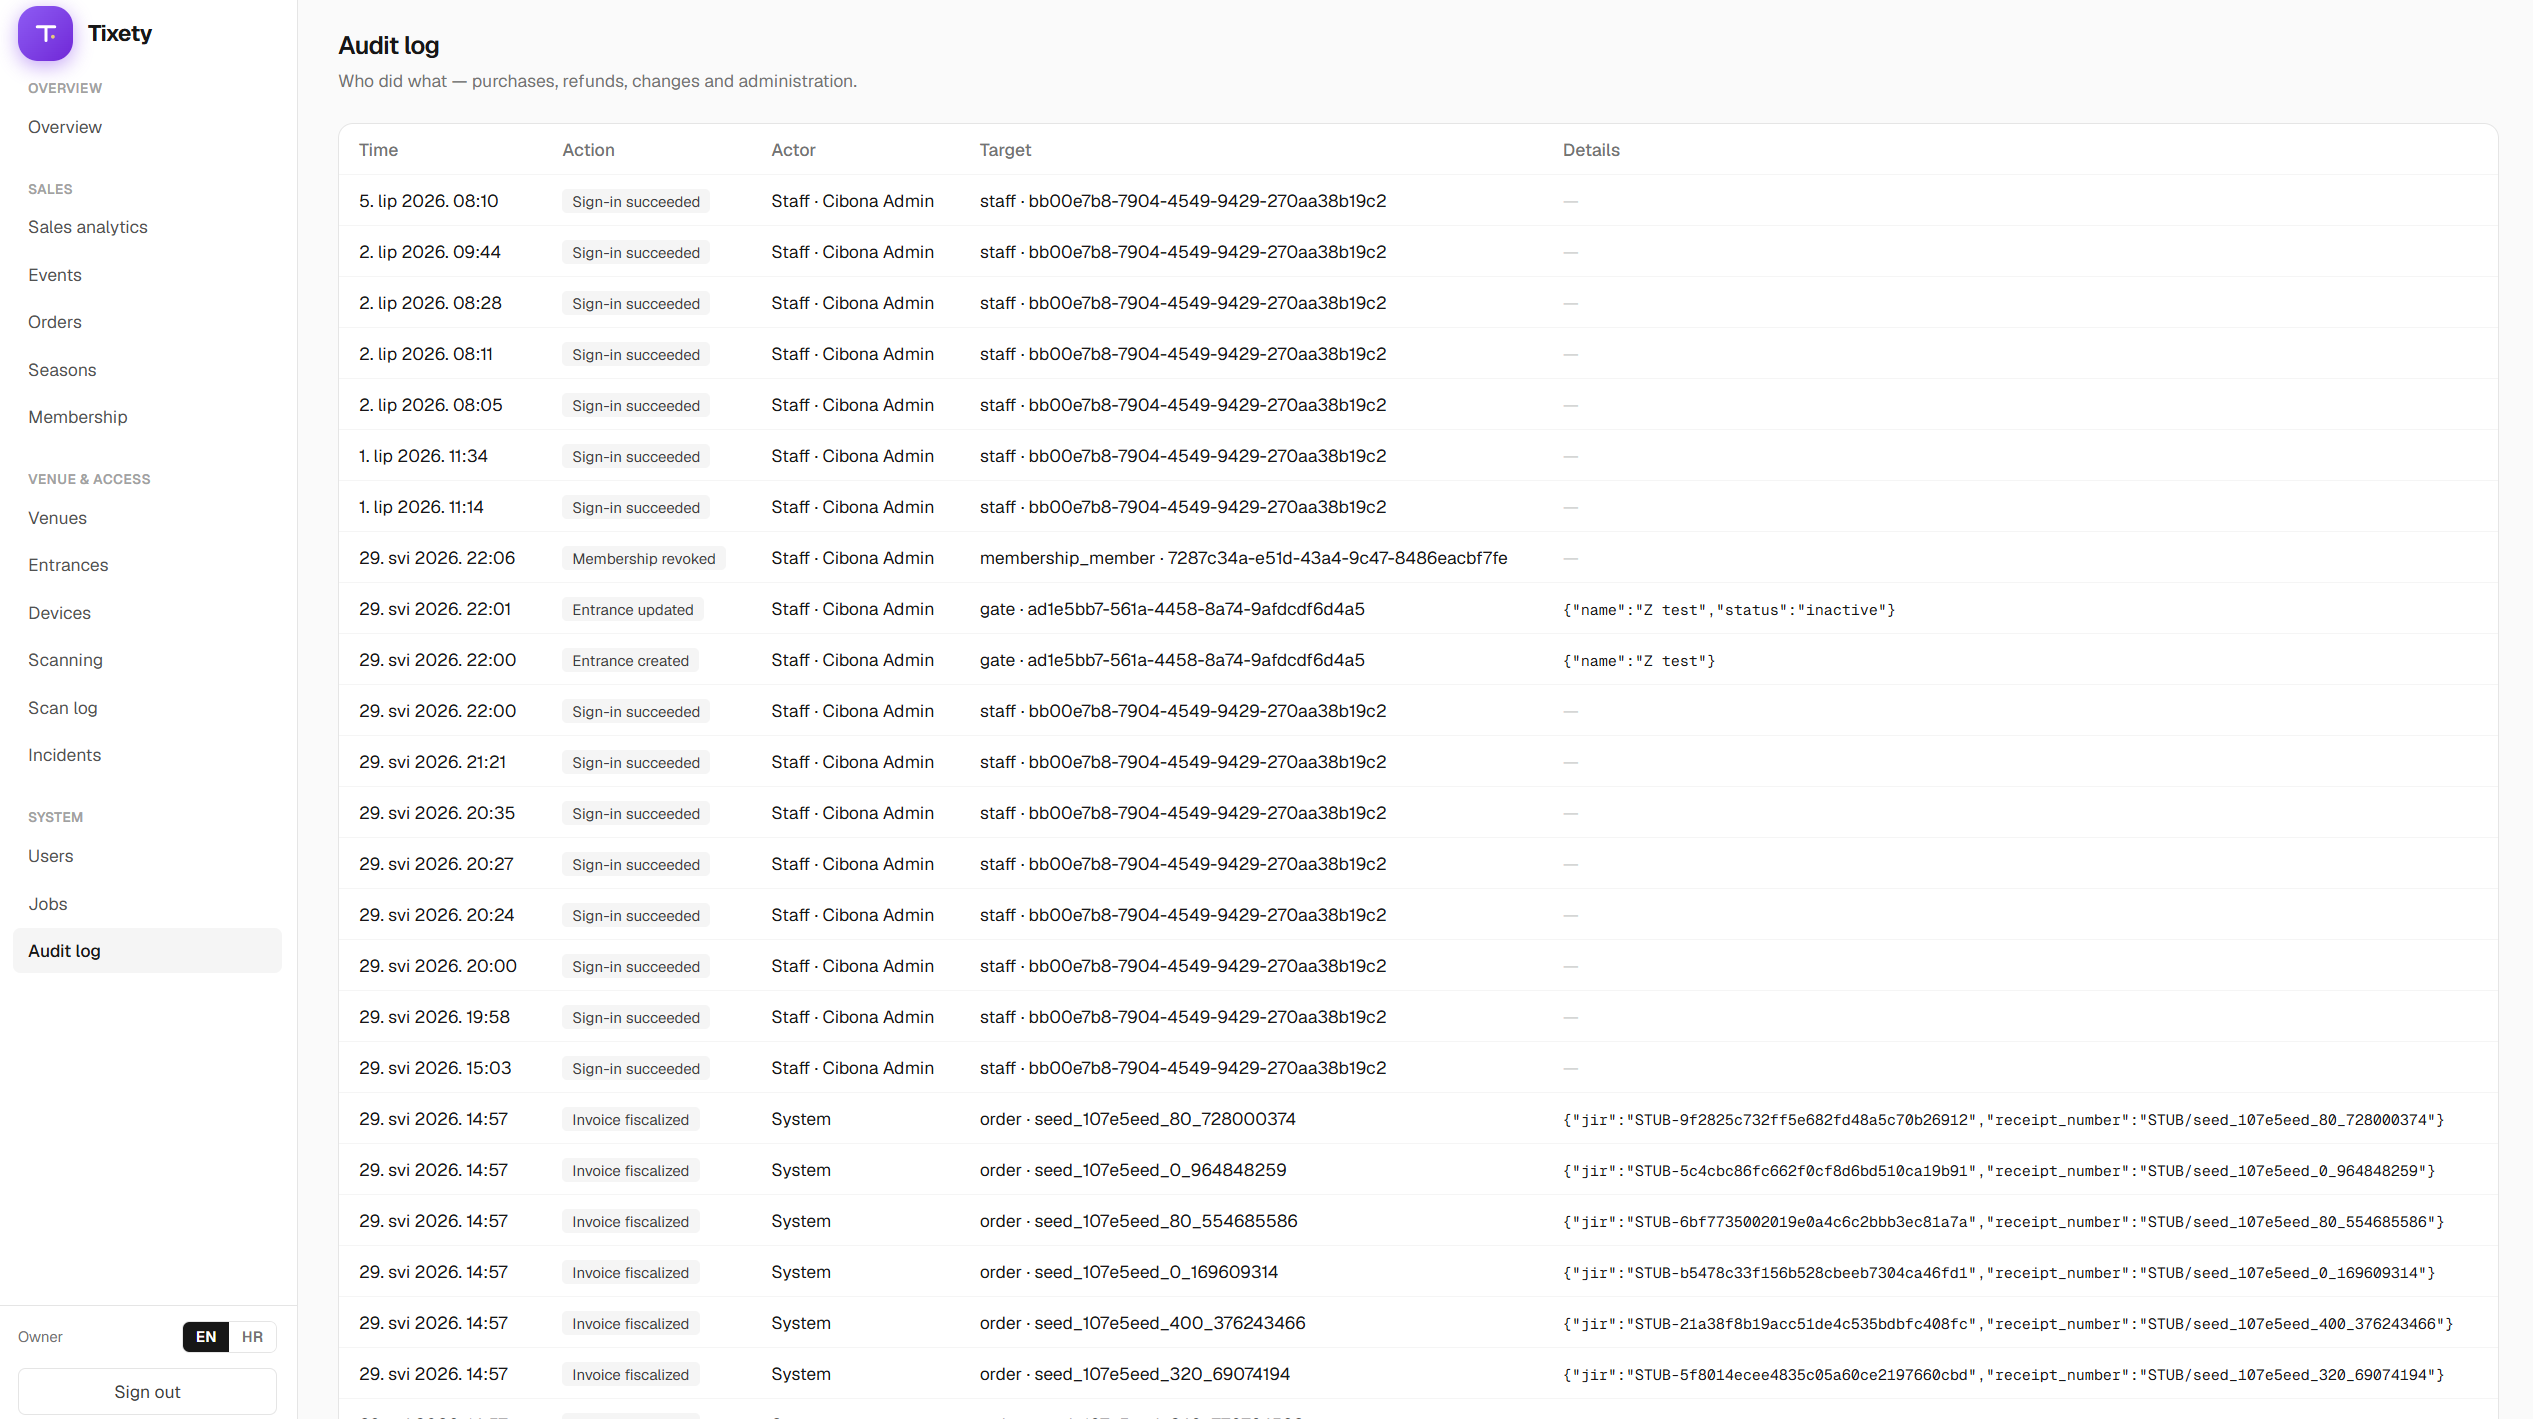Click the Action column header
The image size is (2533, 1419).
[x=588, y=150]
